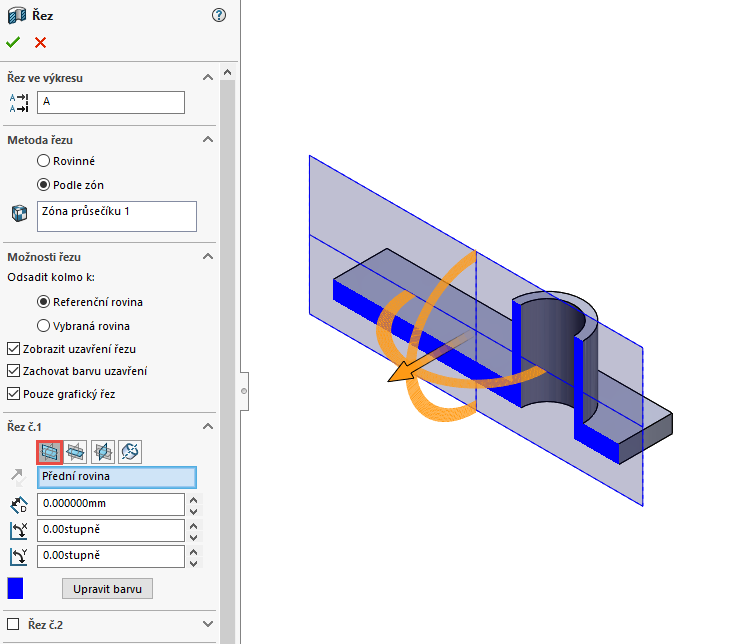Screen dimensions: 750x644
Task: Collapse the Řez ve výkresu section
Action: [208, 78]
